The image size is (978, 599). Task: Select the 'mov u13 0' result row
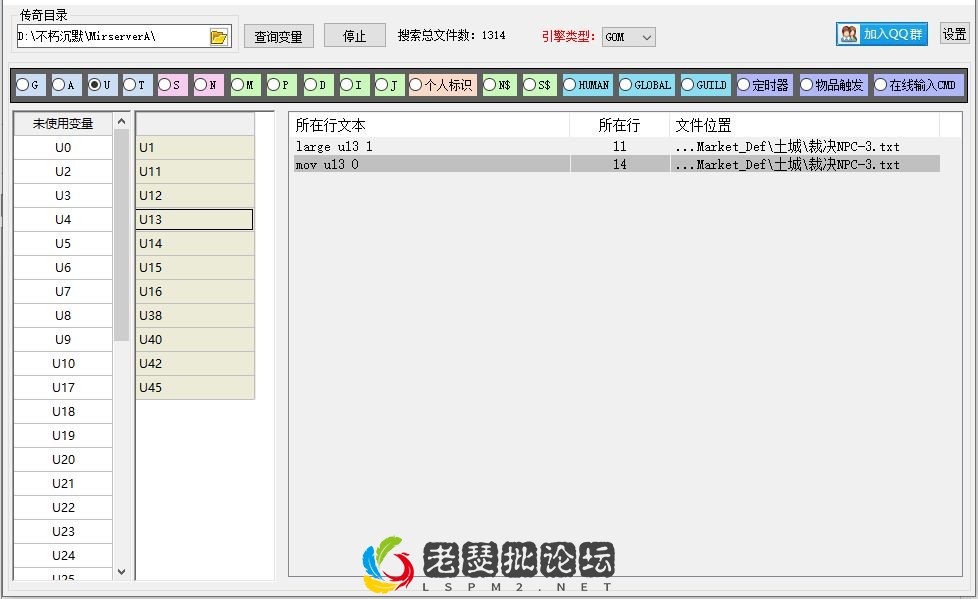617,165
